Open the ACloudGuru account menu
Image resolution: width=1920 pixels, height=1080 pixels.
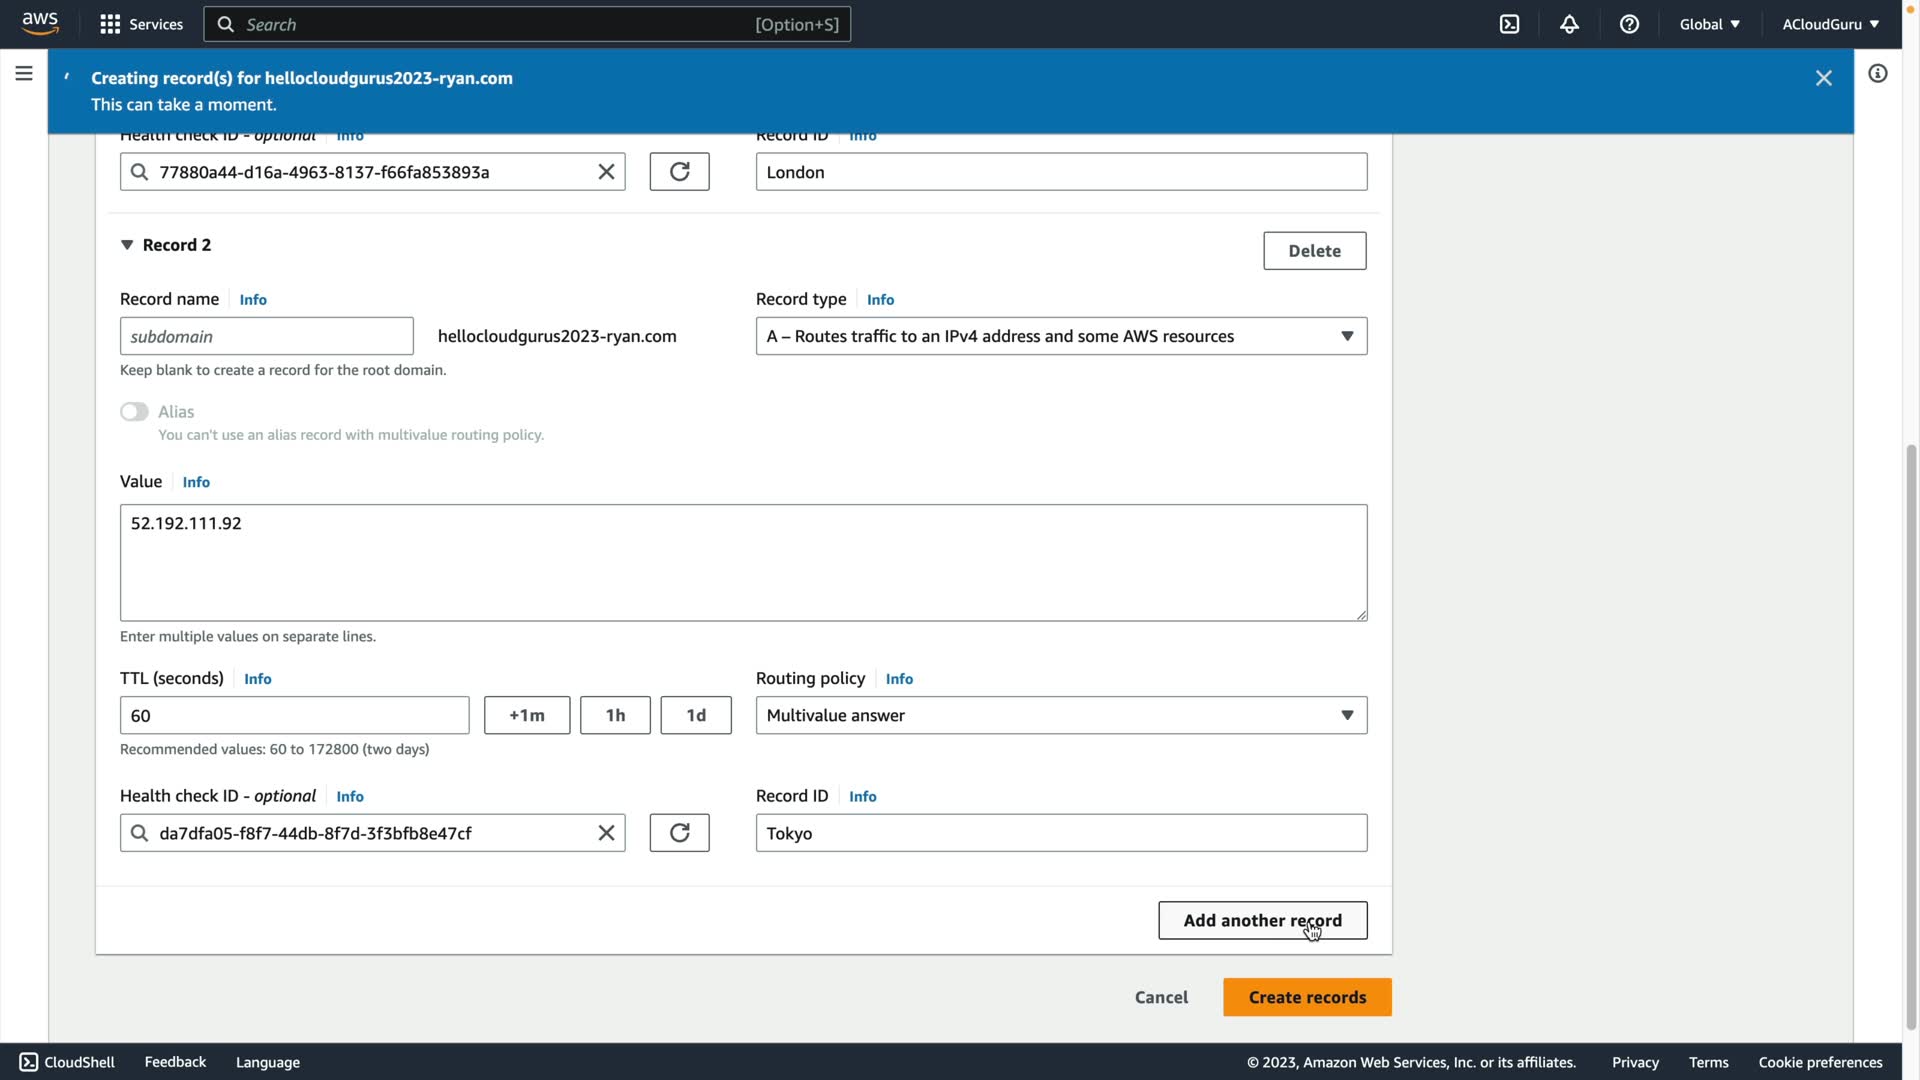pos(1829,24)
